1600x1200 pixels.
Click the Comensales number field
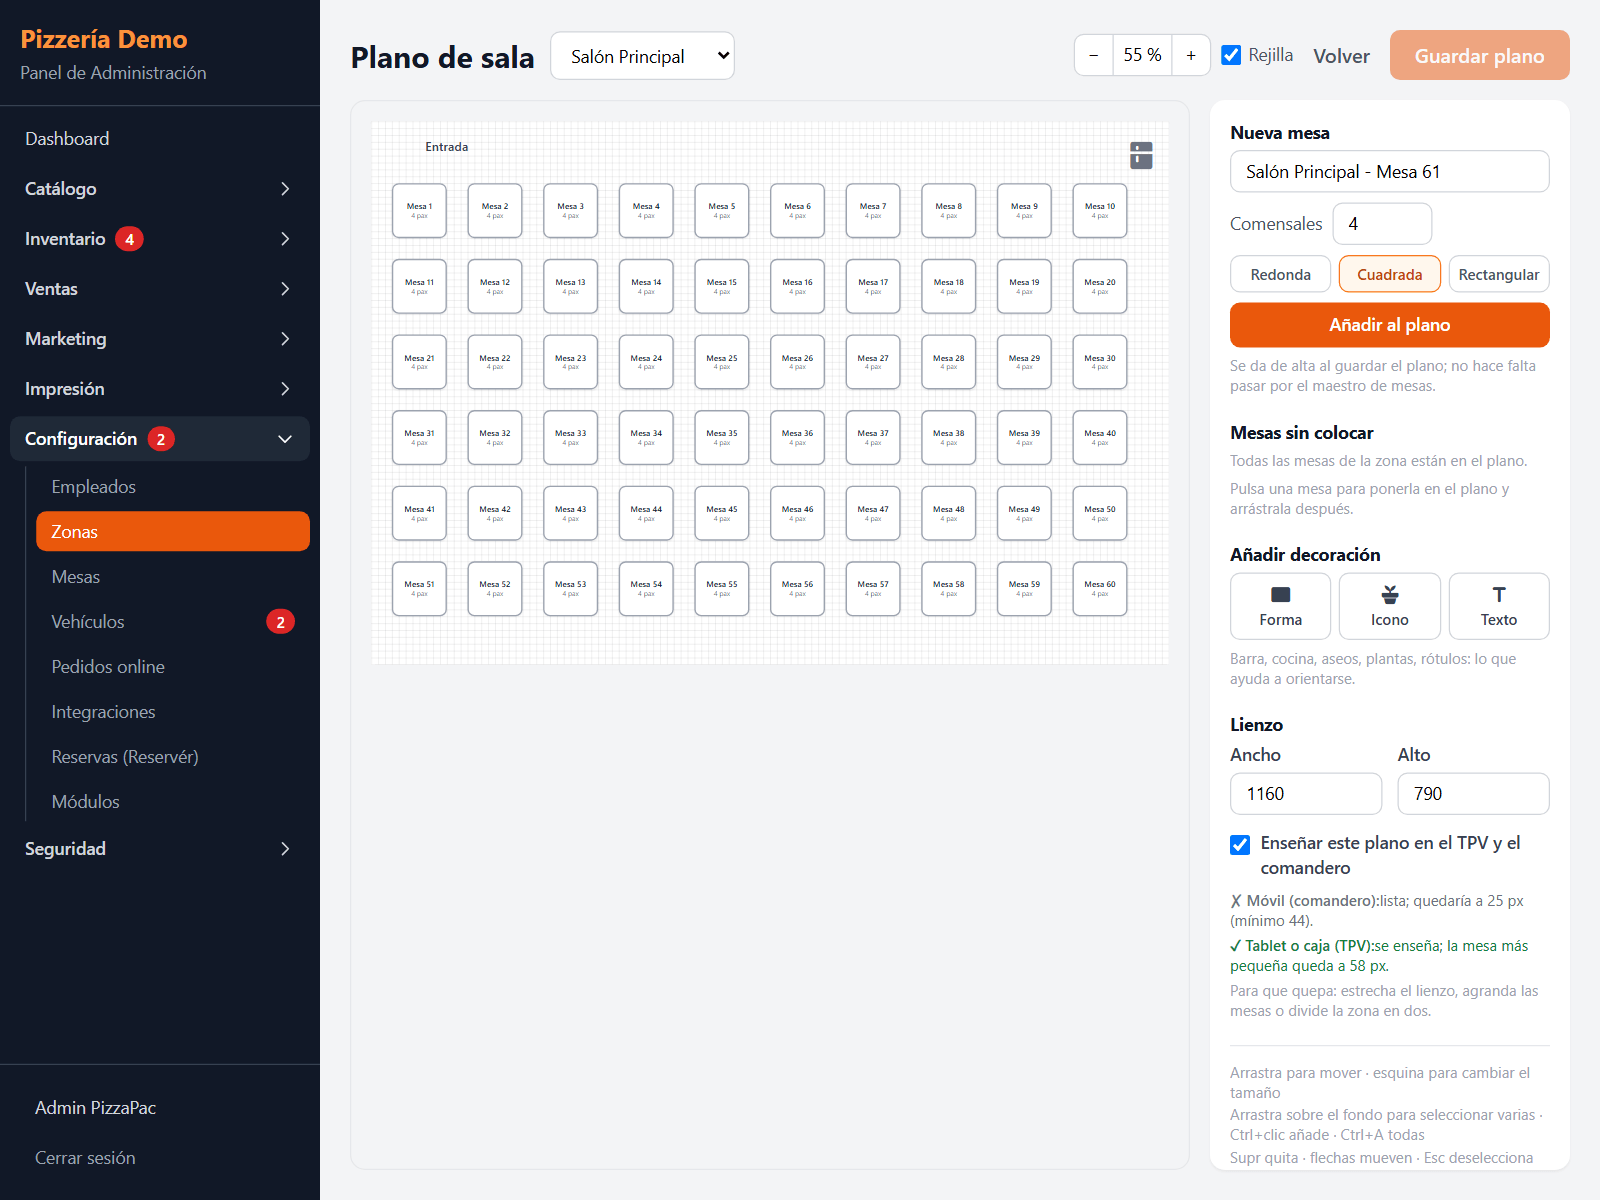pos(1382,224)
